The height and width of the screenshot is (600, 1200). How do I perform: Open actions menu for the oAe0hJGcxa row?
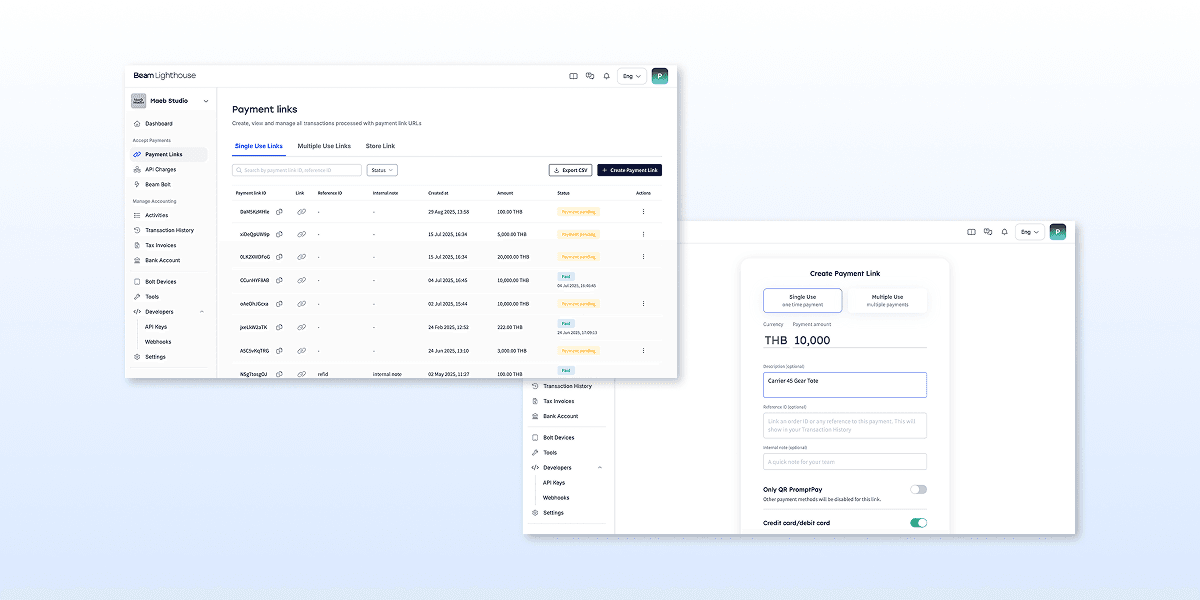tap(643, 303)
